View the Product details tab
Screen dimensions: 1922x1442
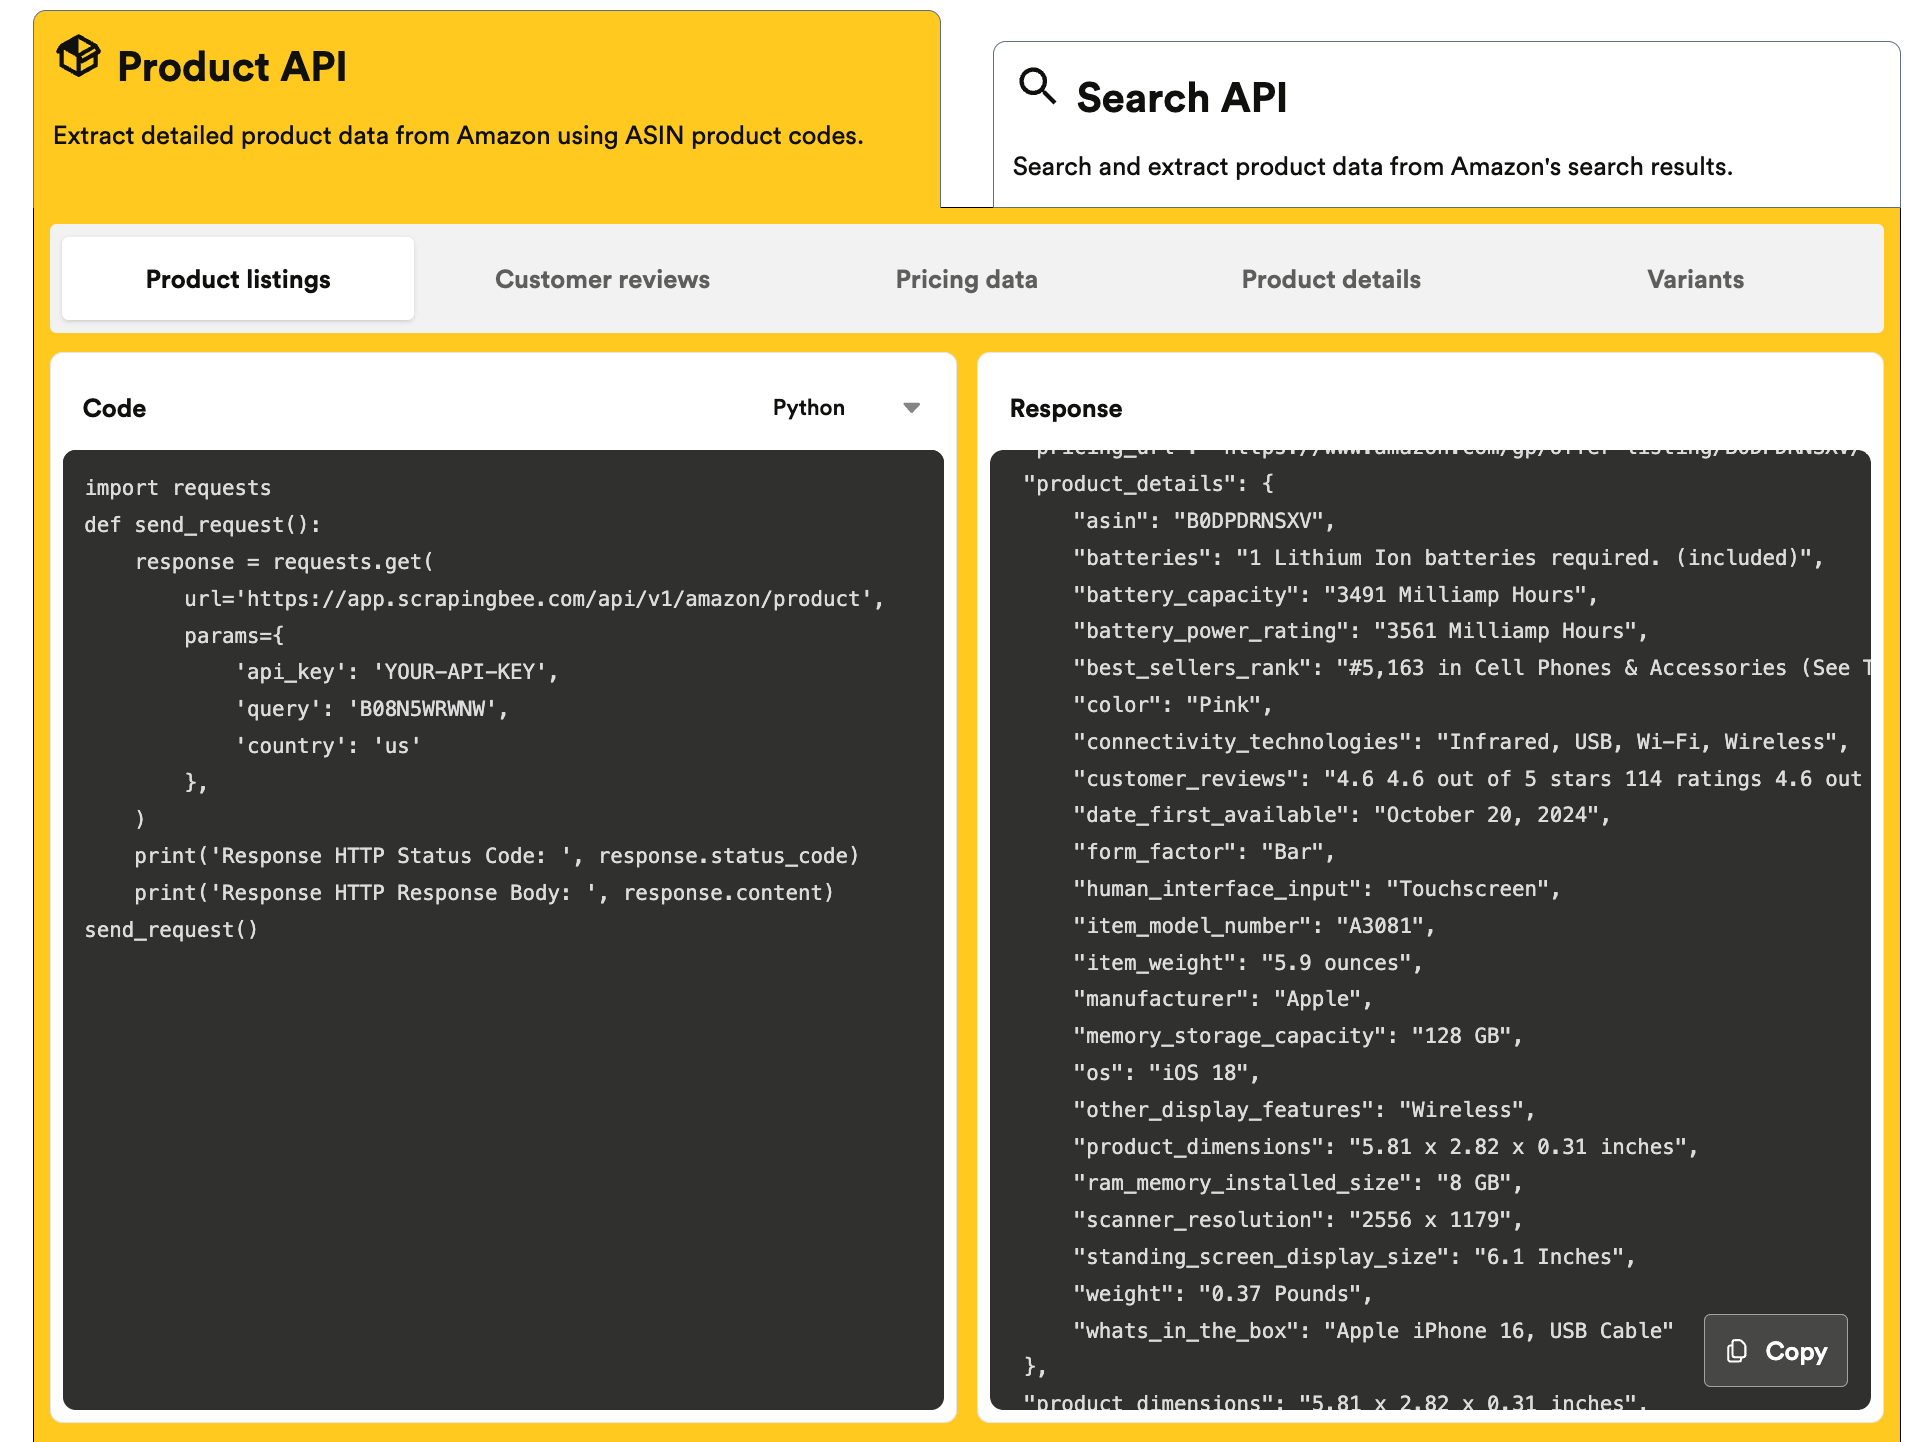click(1330, 279)
